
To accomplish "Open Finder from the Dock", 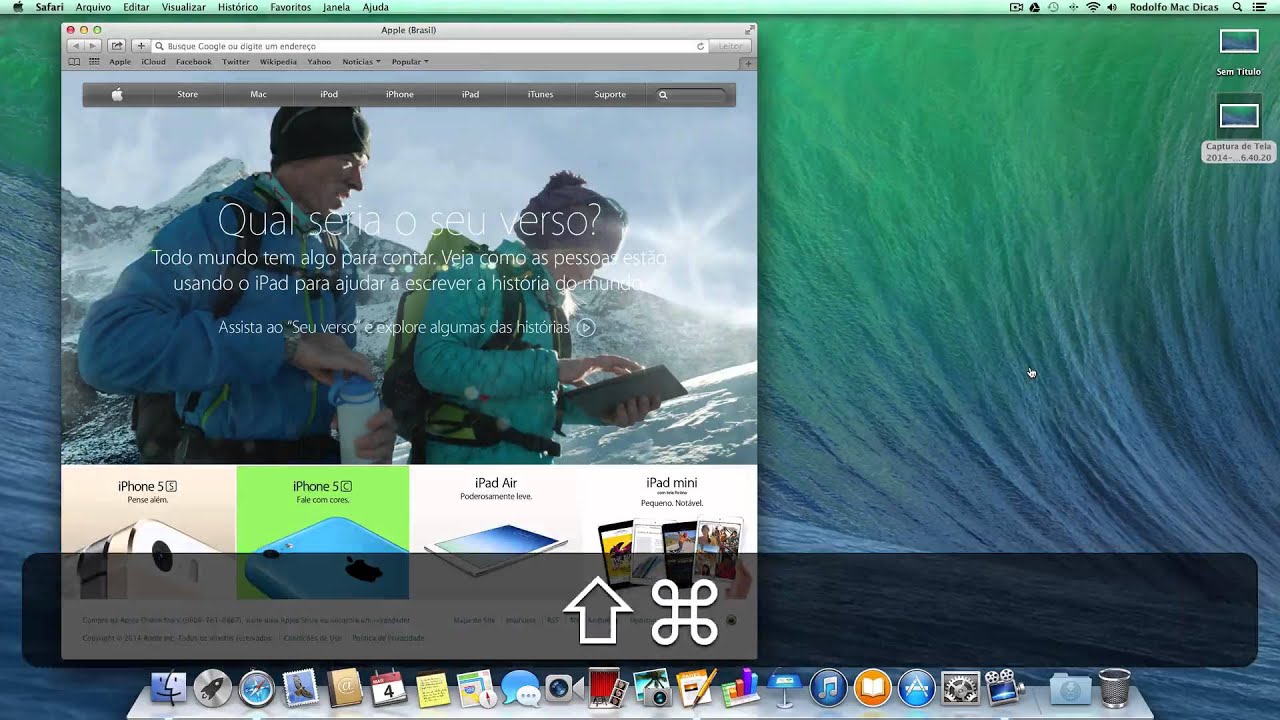I will [169, 688].
